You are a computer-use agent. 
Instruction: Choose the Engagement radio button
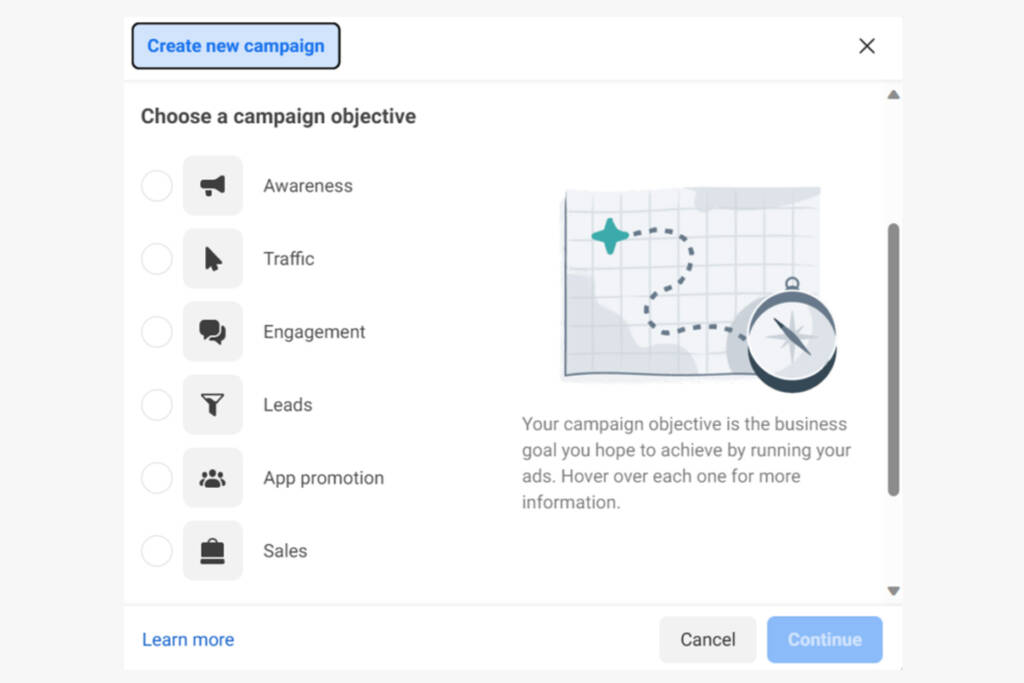157,332
